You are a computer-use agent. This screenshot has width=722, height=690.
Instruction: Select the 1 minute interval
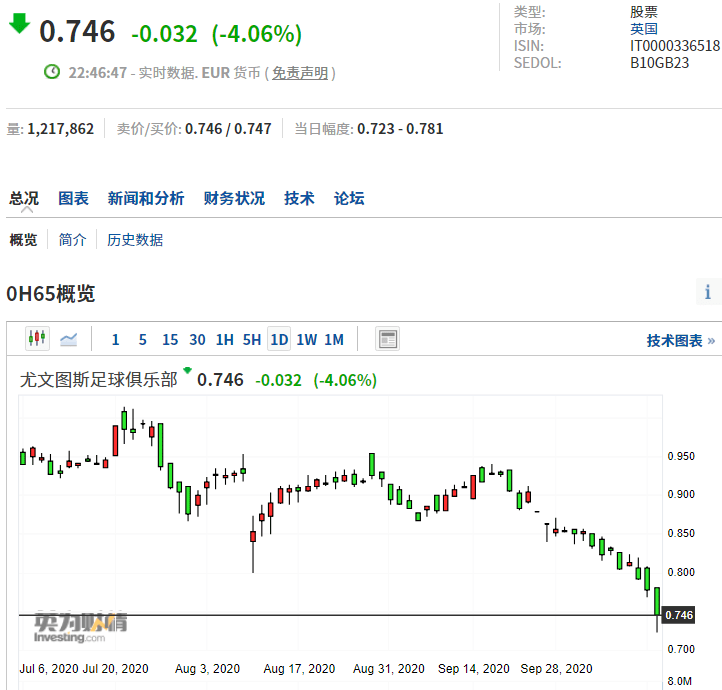(x=116, y=340)
